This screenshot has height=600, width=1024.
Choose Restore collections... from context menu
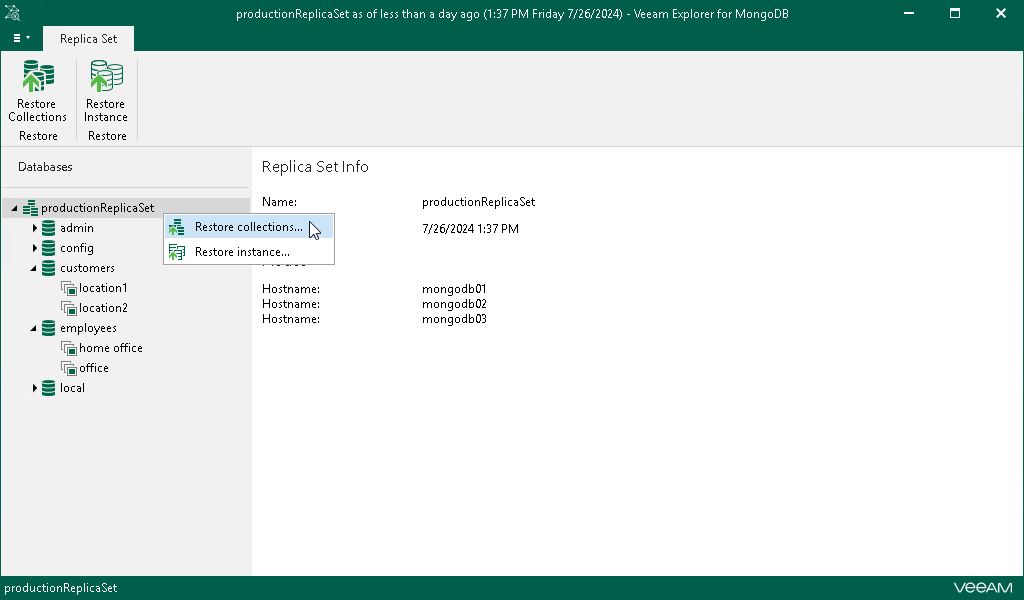point(249,227)
